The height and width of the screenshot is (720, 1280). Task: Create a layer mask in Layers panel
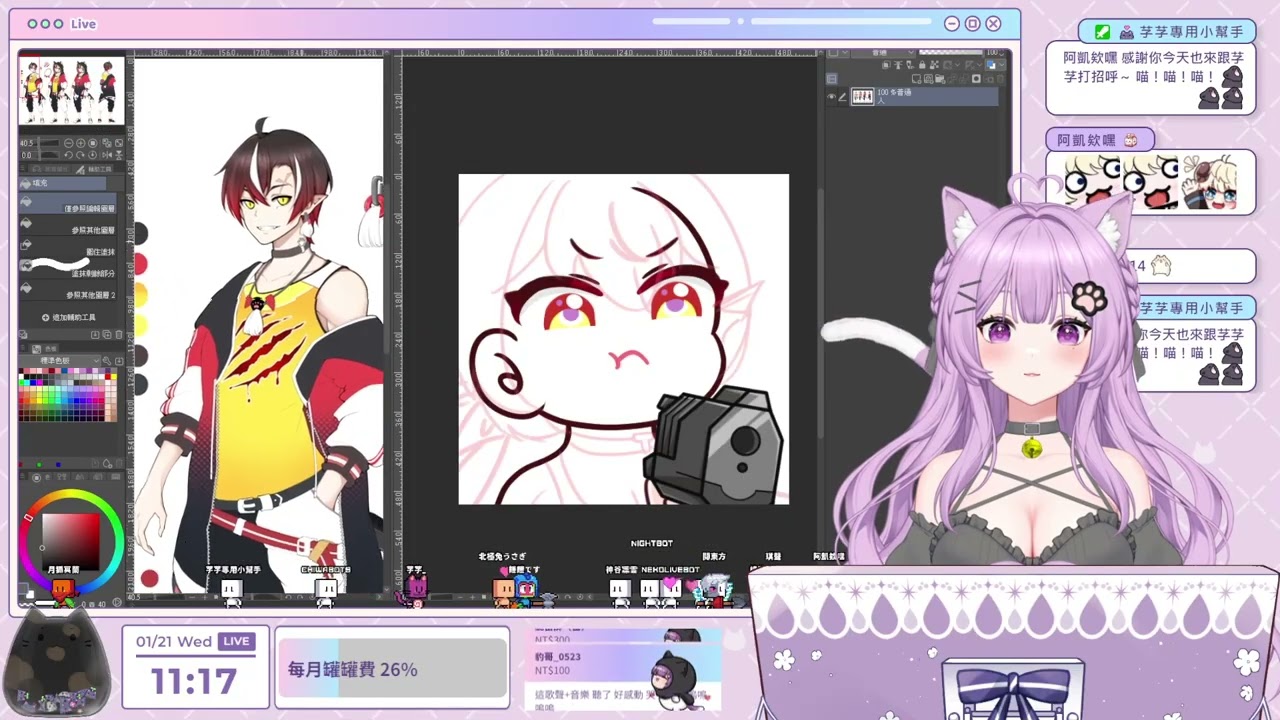tap(976, 79)
